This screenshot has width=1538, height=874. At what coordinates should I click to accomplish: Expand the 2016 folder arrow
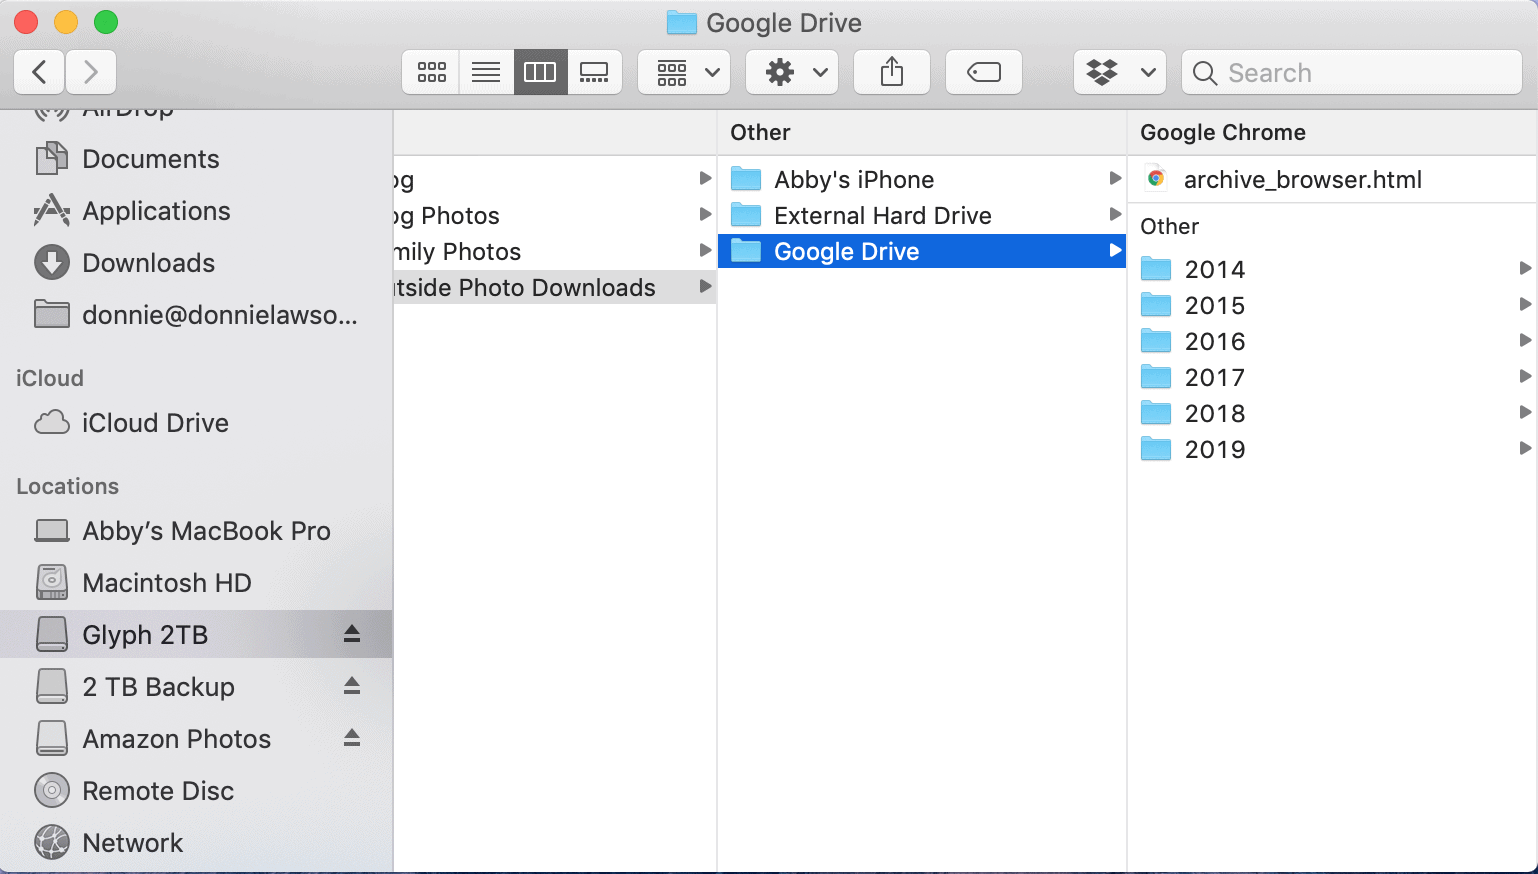tap(1525, 340)
